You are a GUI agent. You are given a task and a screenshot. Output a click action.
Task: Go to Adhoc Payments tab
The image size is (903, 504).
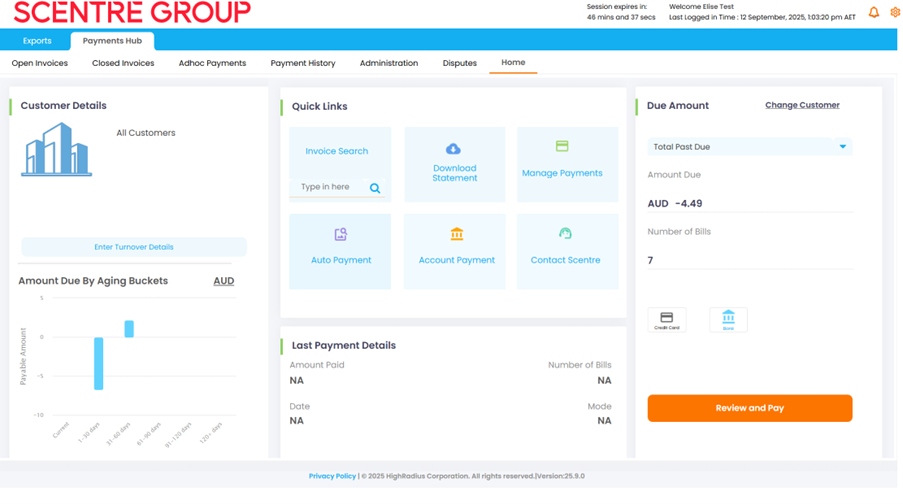pos(213,63)
